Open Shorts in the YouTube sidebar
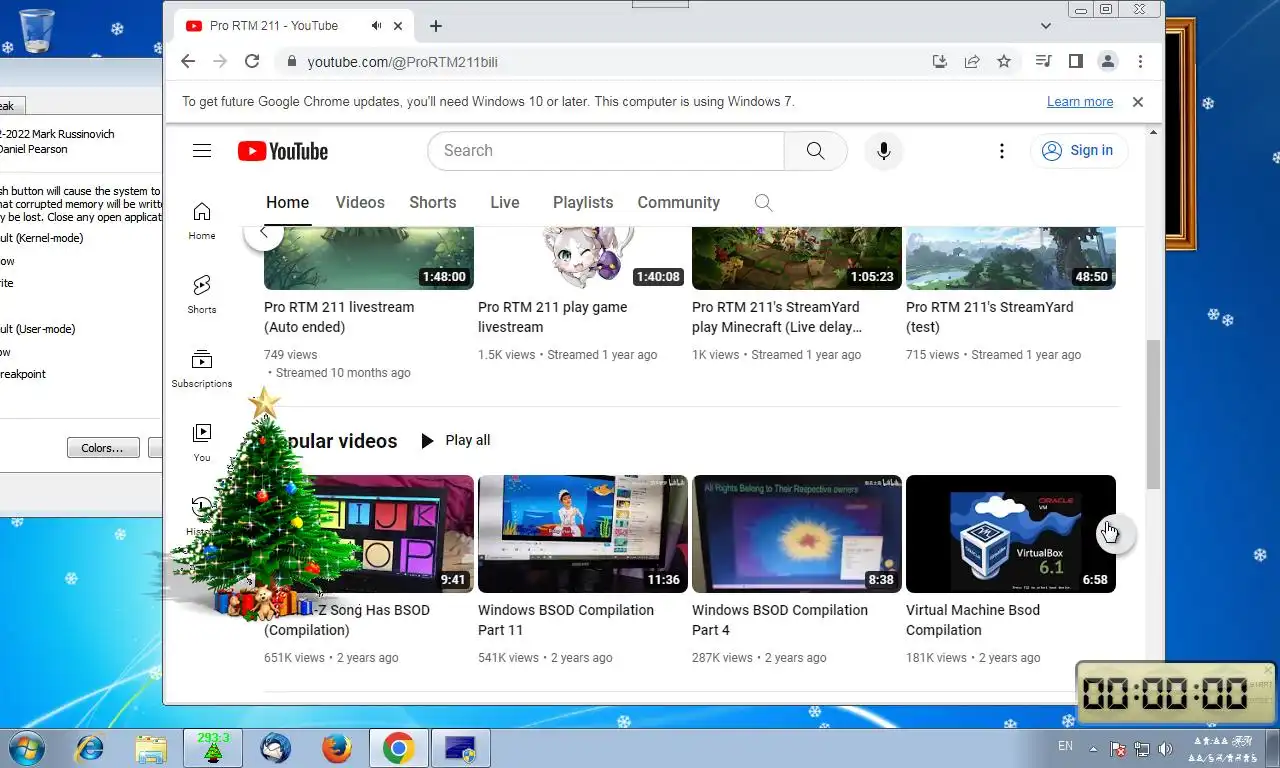This screenshot has height=768, width=1280. point(202,295)
